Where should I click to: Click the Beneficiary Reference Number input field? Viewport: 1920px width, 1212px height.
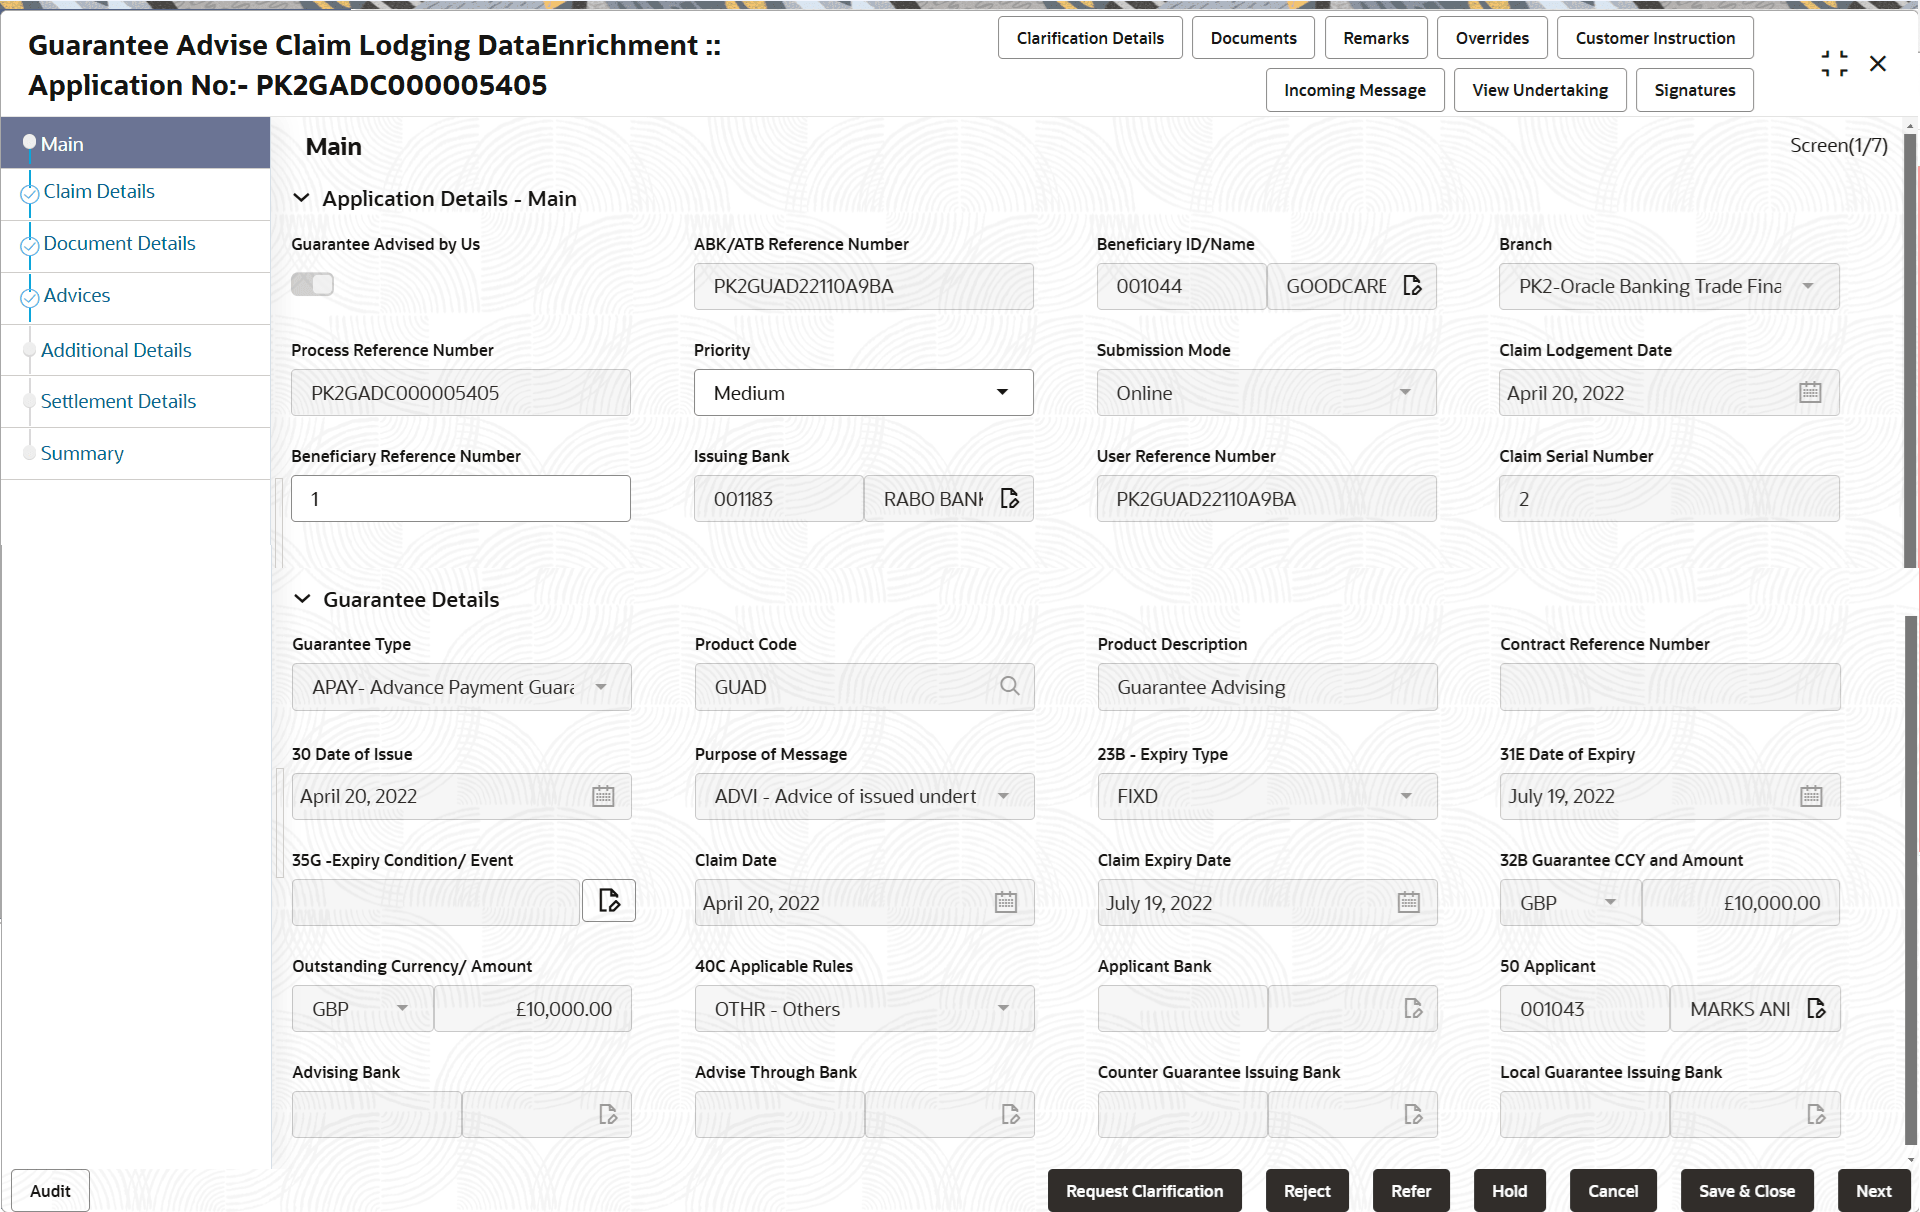[x=460, y=498]
